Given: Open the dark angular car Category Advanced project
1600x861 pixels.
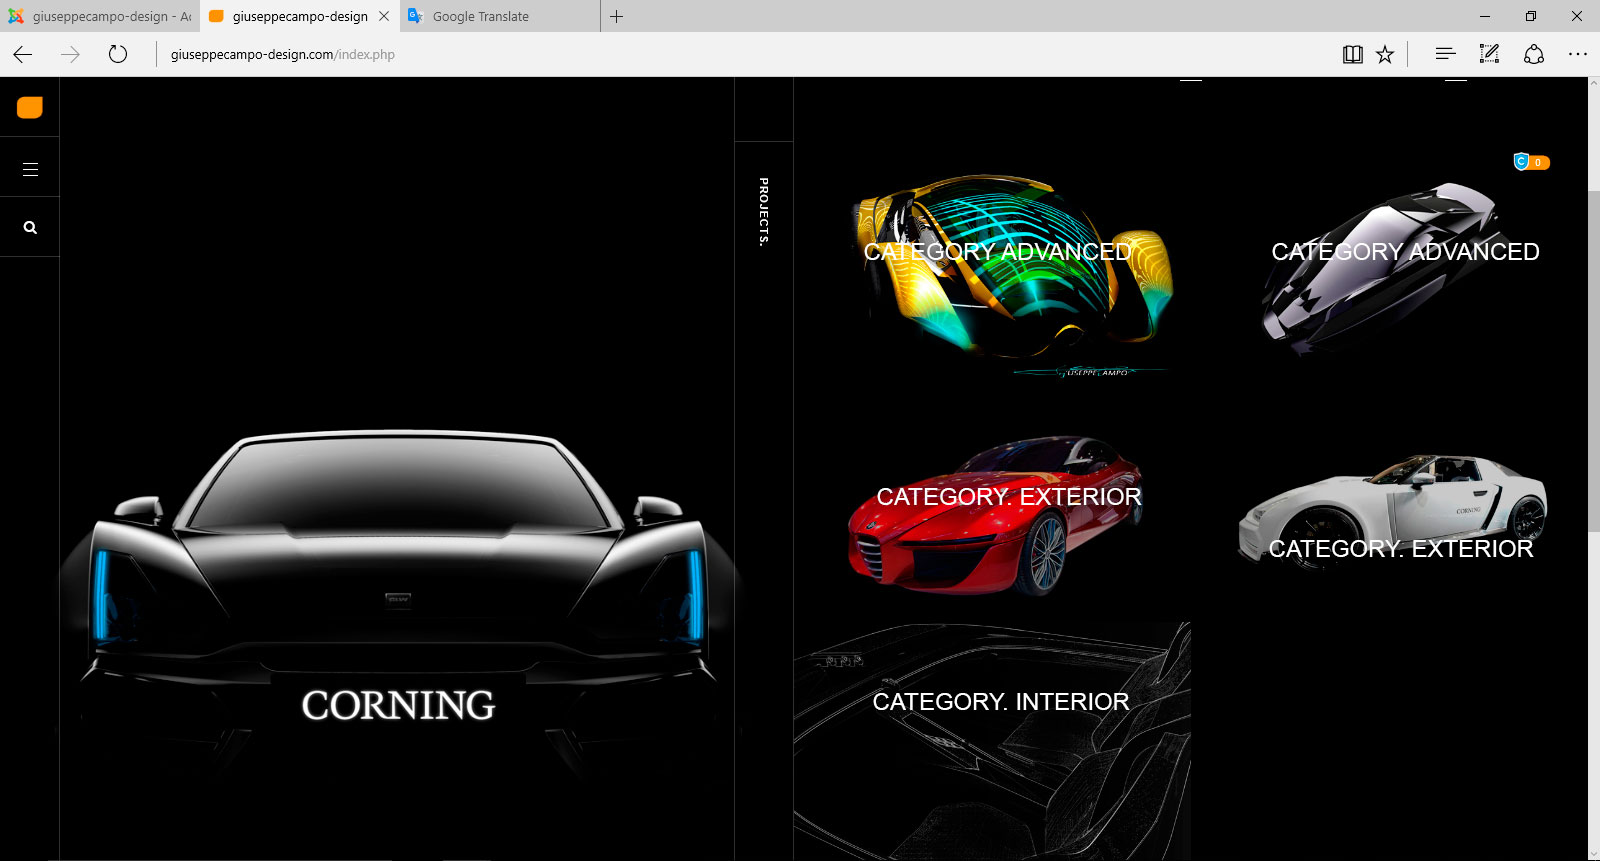Looking at the screenshot, I should coord(1400,267).
